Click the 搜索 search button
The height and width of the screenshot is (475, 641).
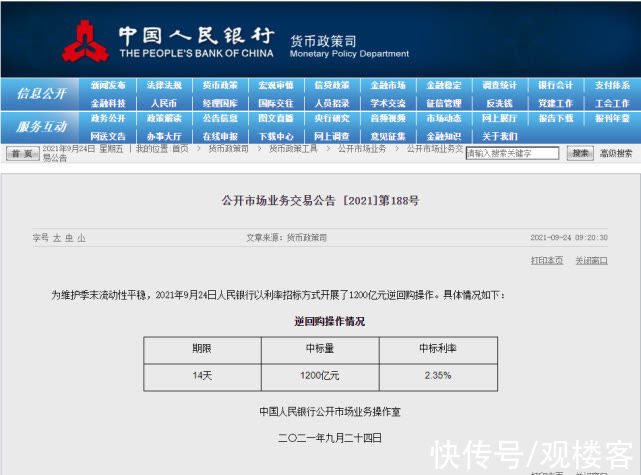(580, 153)
